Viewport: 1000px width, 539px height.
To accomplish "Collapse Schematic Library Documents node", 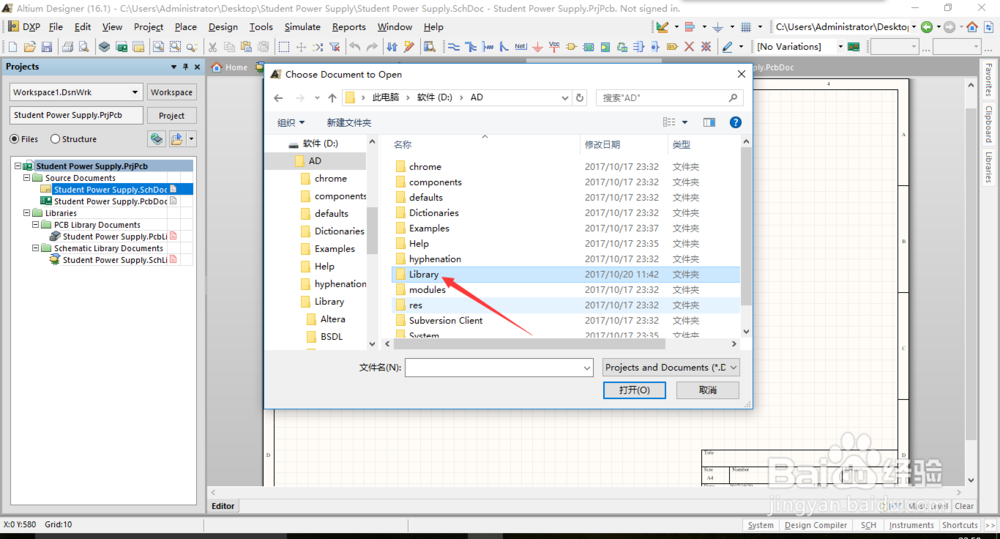I will point(36,248).
